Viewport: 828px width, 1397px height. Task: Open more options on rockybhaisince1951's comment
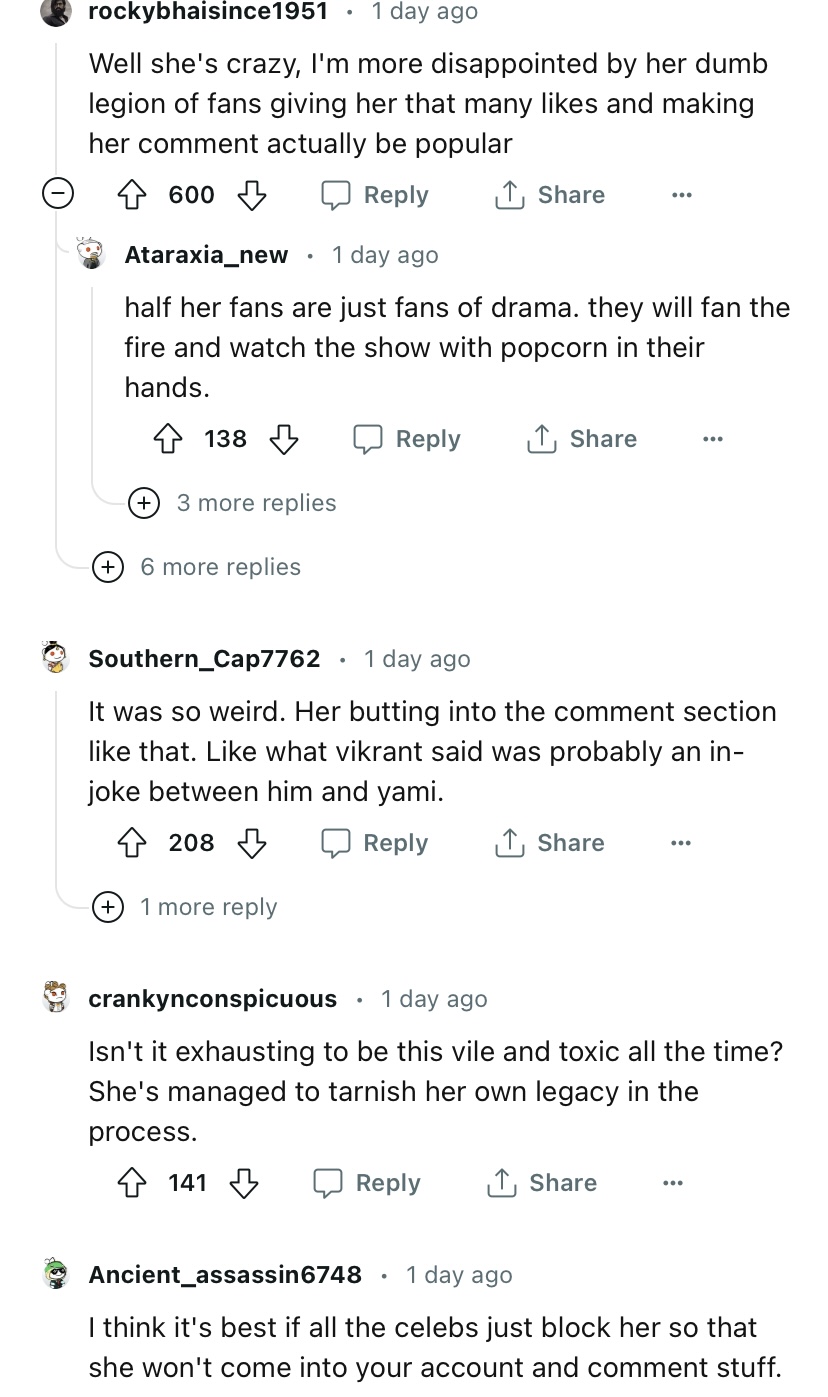[680, 195]
